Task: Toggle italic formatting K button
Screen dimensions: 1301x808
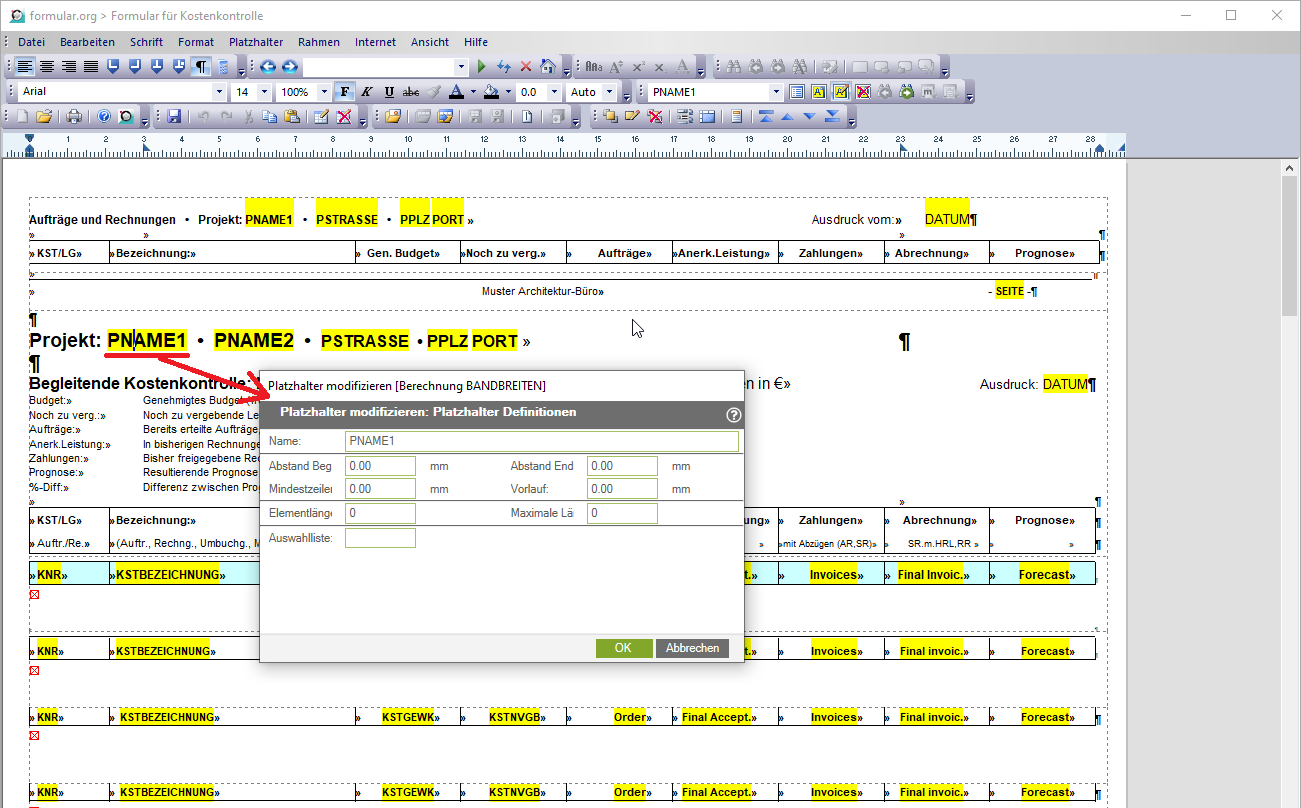Action: [366, 92]
